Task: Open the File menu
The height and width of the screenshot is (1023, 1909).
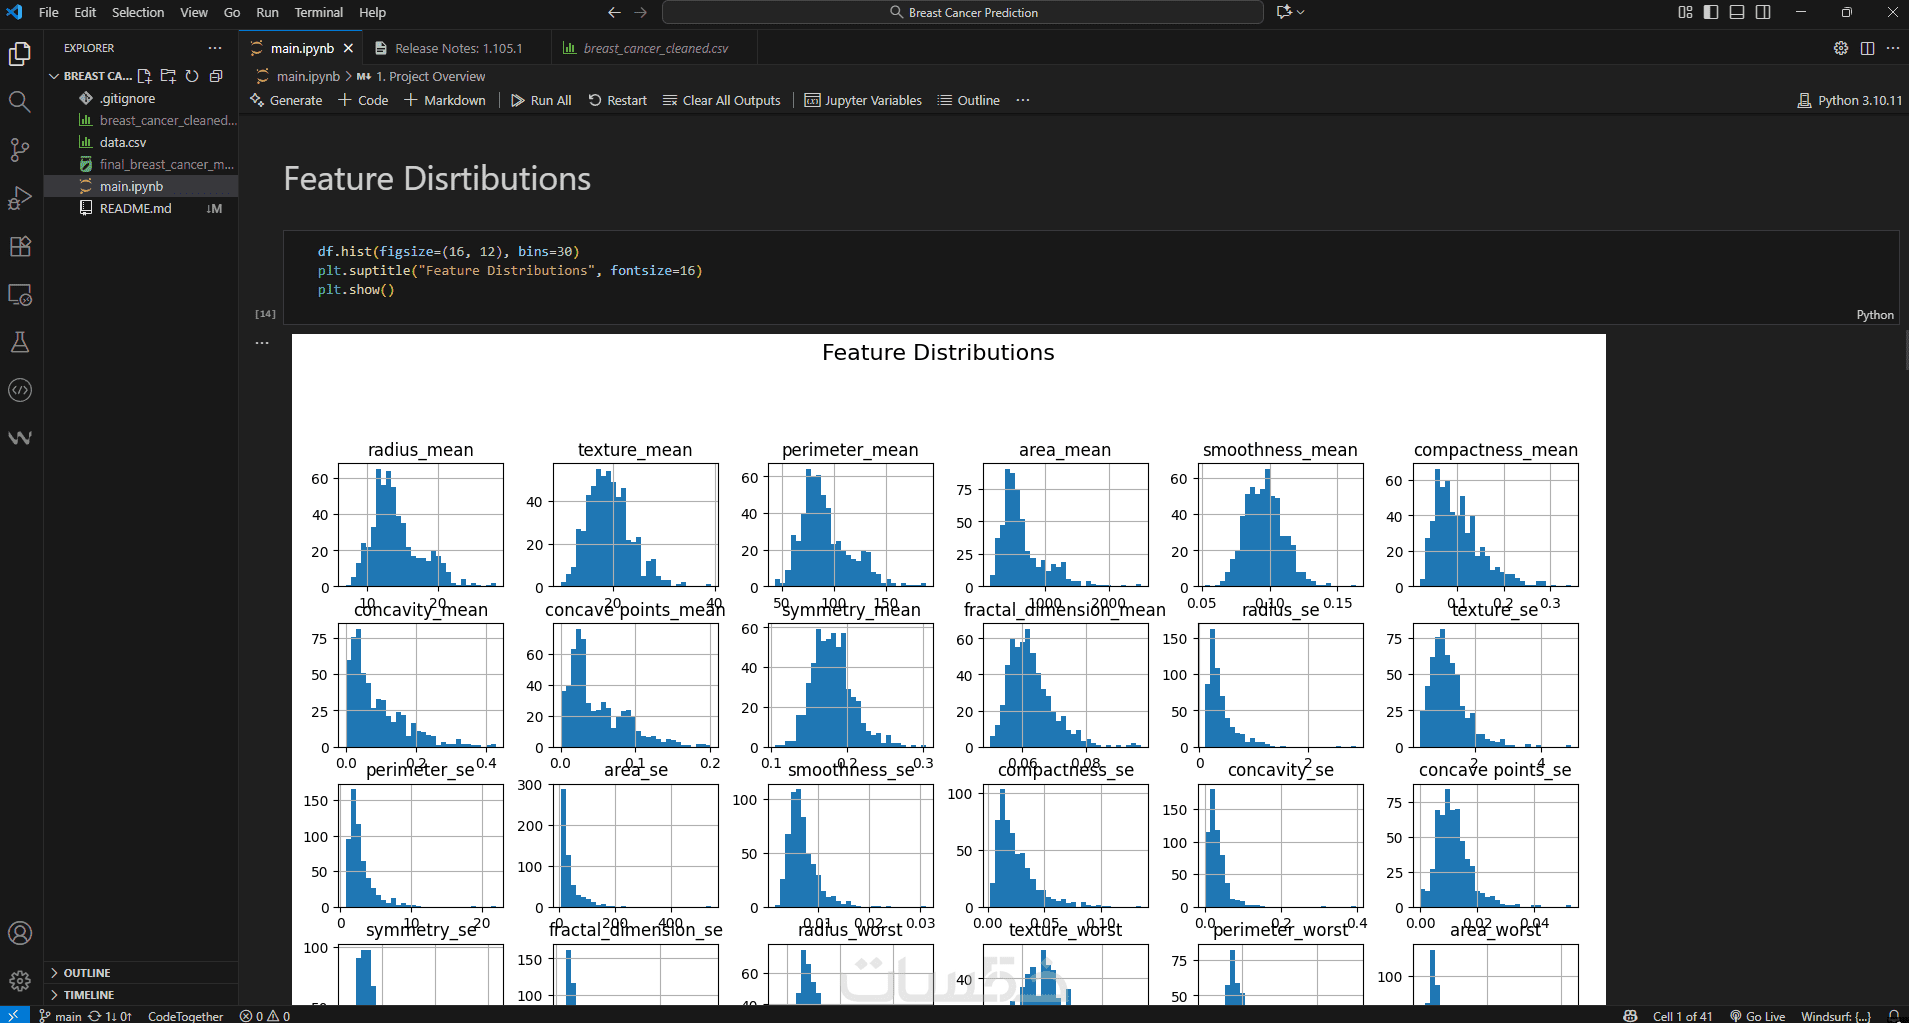Action: point(48,12)
